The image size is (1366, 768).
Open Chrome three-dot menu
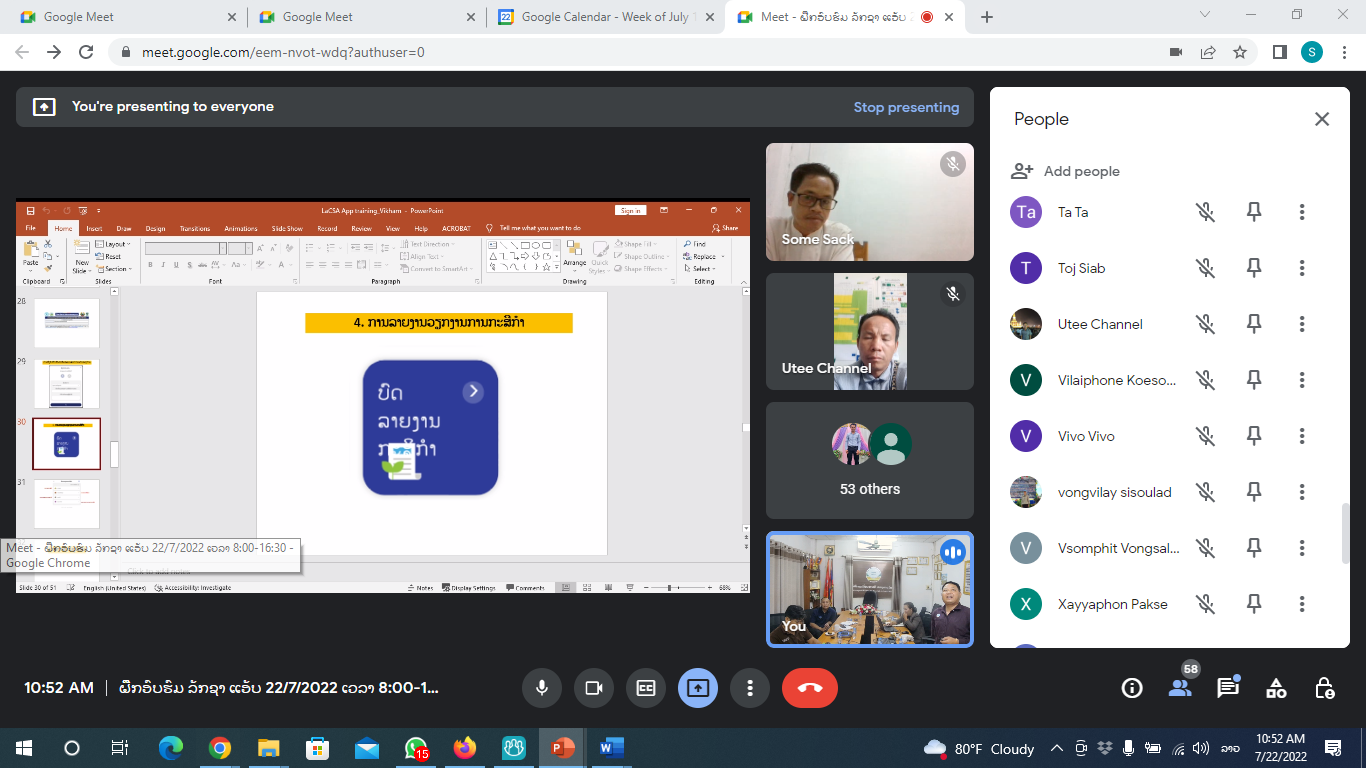click(1344, 52)
